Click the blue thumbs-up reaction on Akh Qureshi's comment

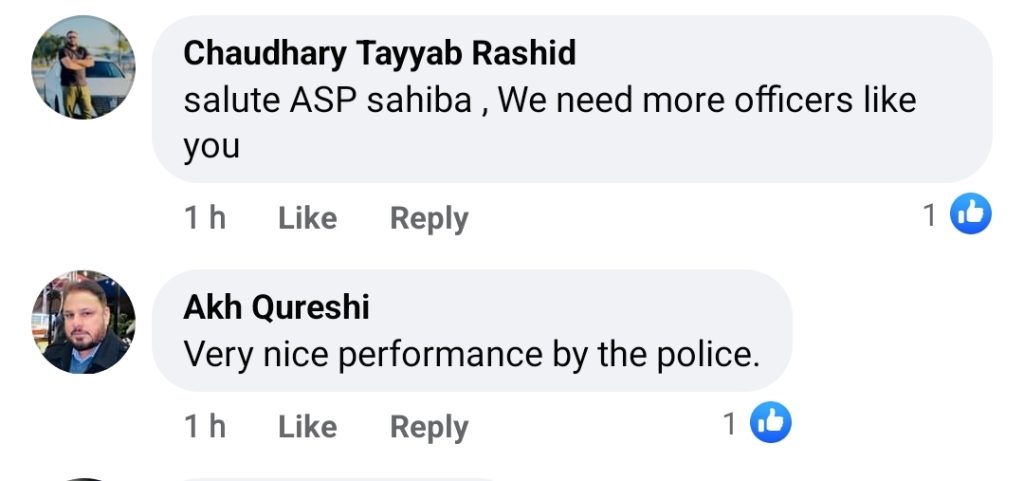[770, 424]
